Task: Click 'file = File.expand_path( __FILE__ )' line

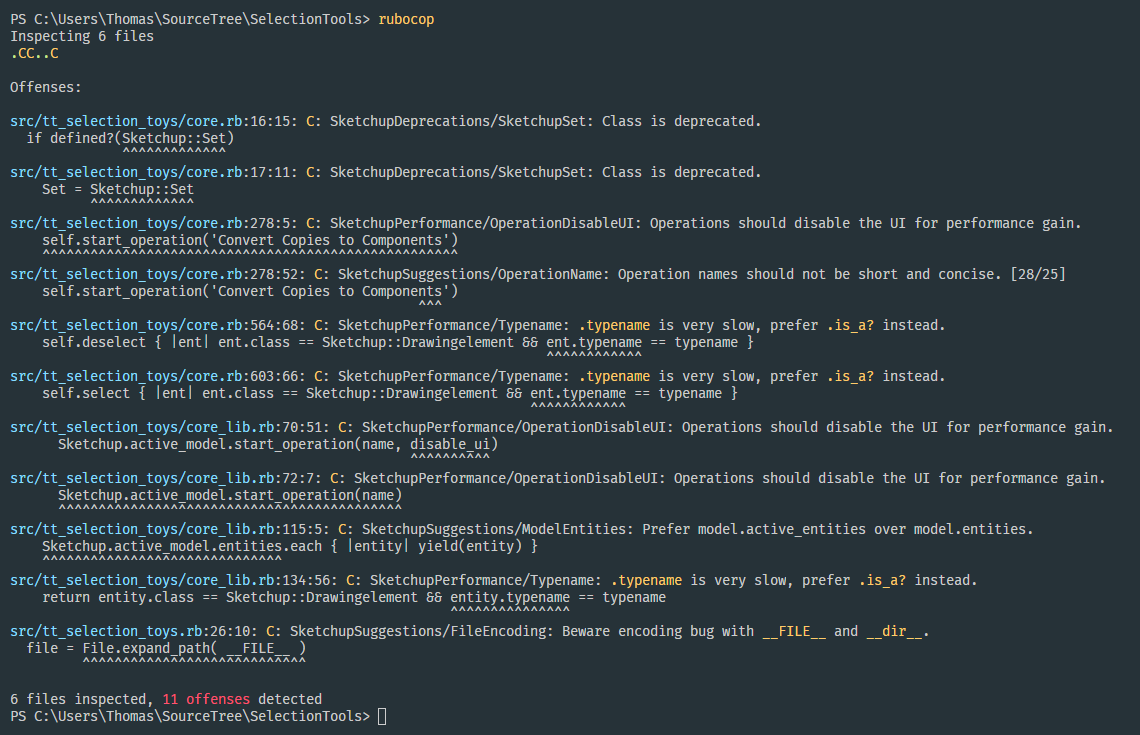Action: pos(166,648)
